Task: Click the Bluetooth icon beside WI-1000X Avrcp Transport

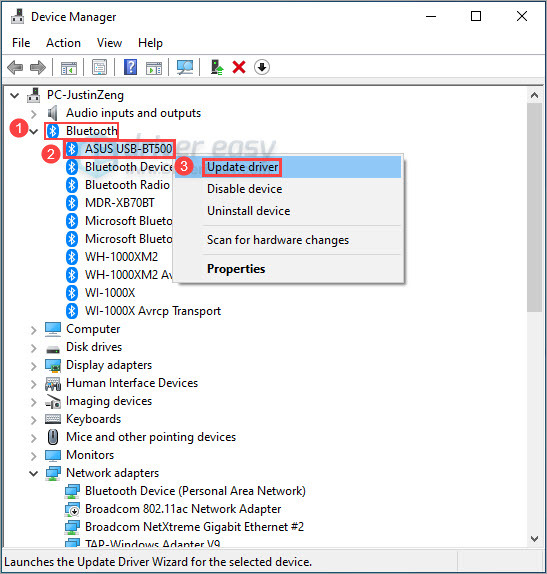Action: click(x=72, y=311)
